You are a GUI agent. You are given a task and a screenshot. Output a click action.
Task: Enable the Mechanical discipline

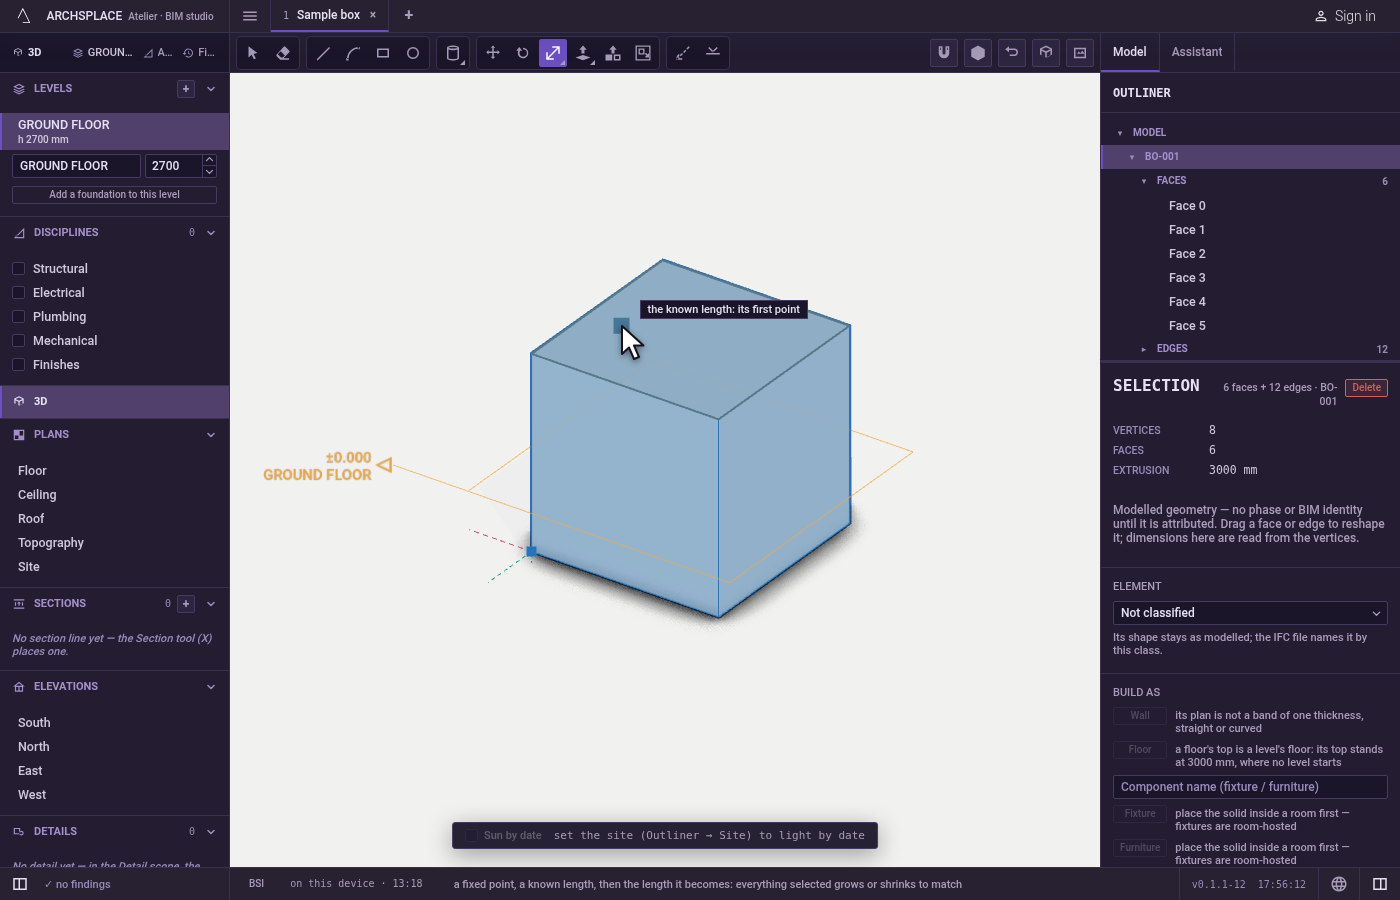pos(18,341)
